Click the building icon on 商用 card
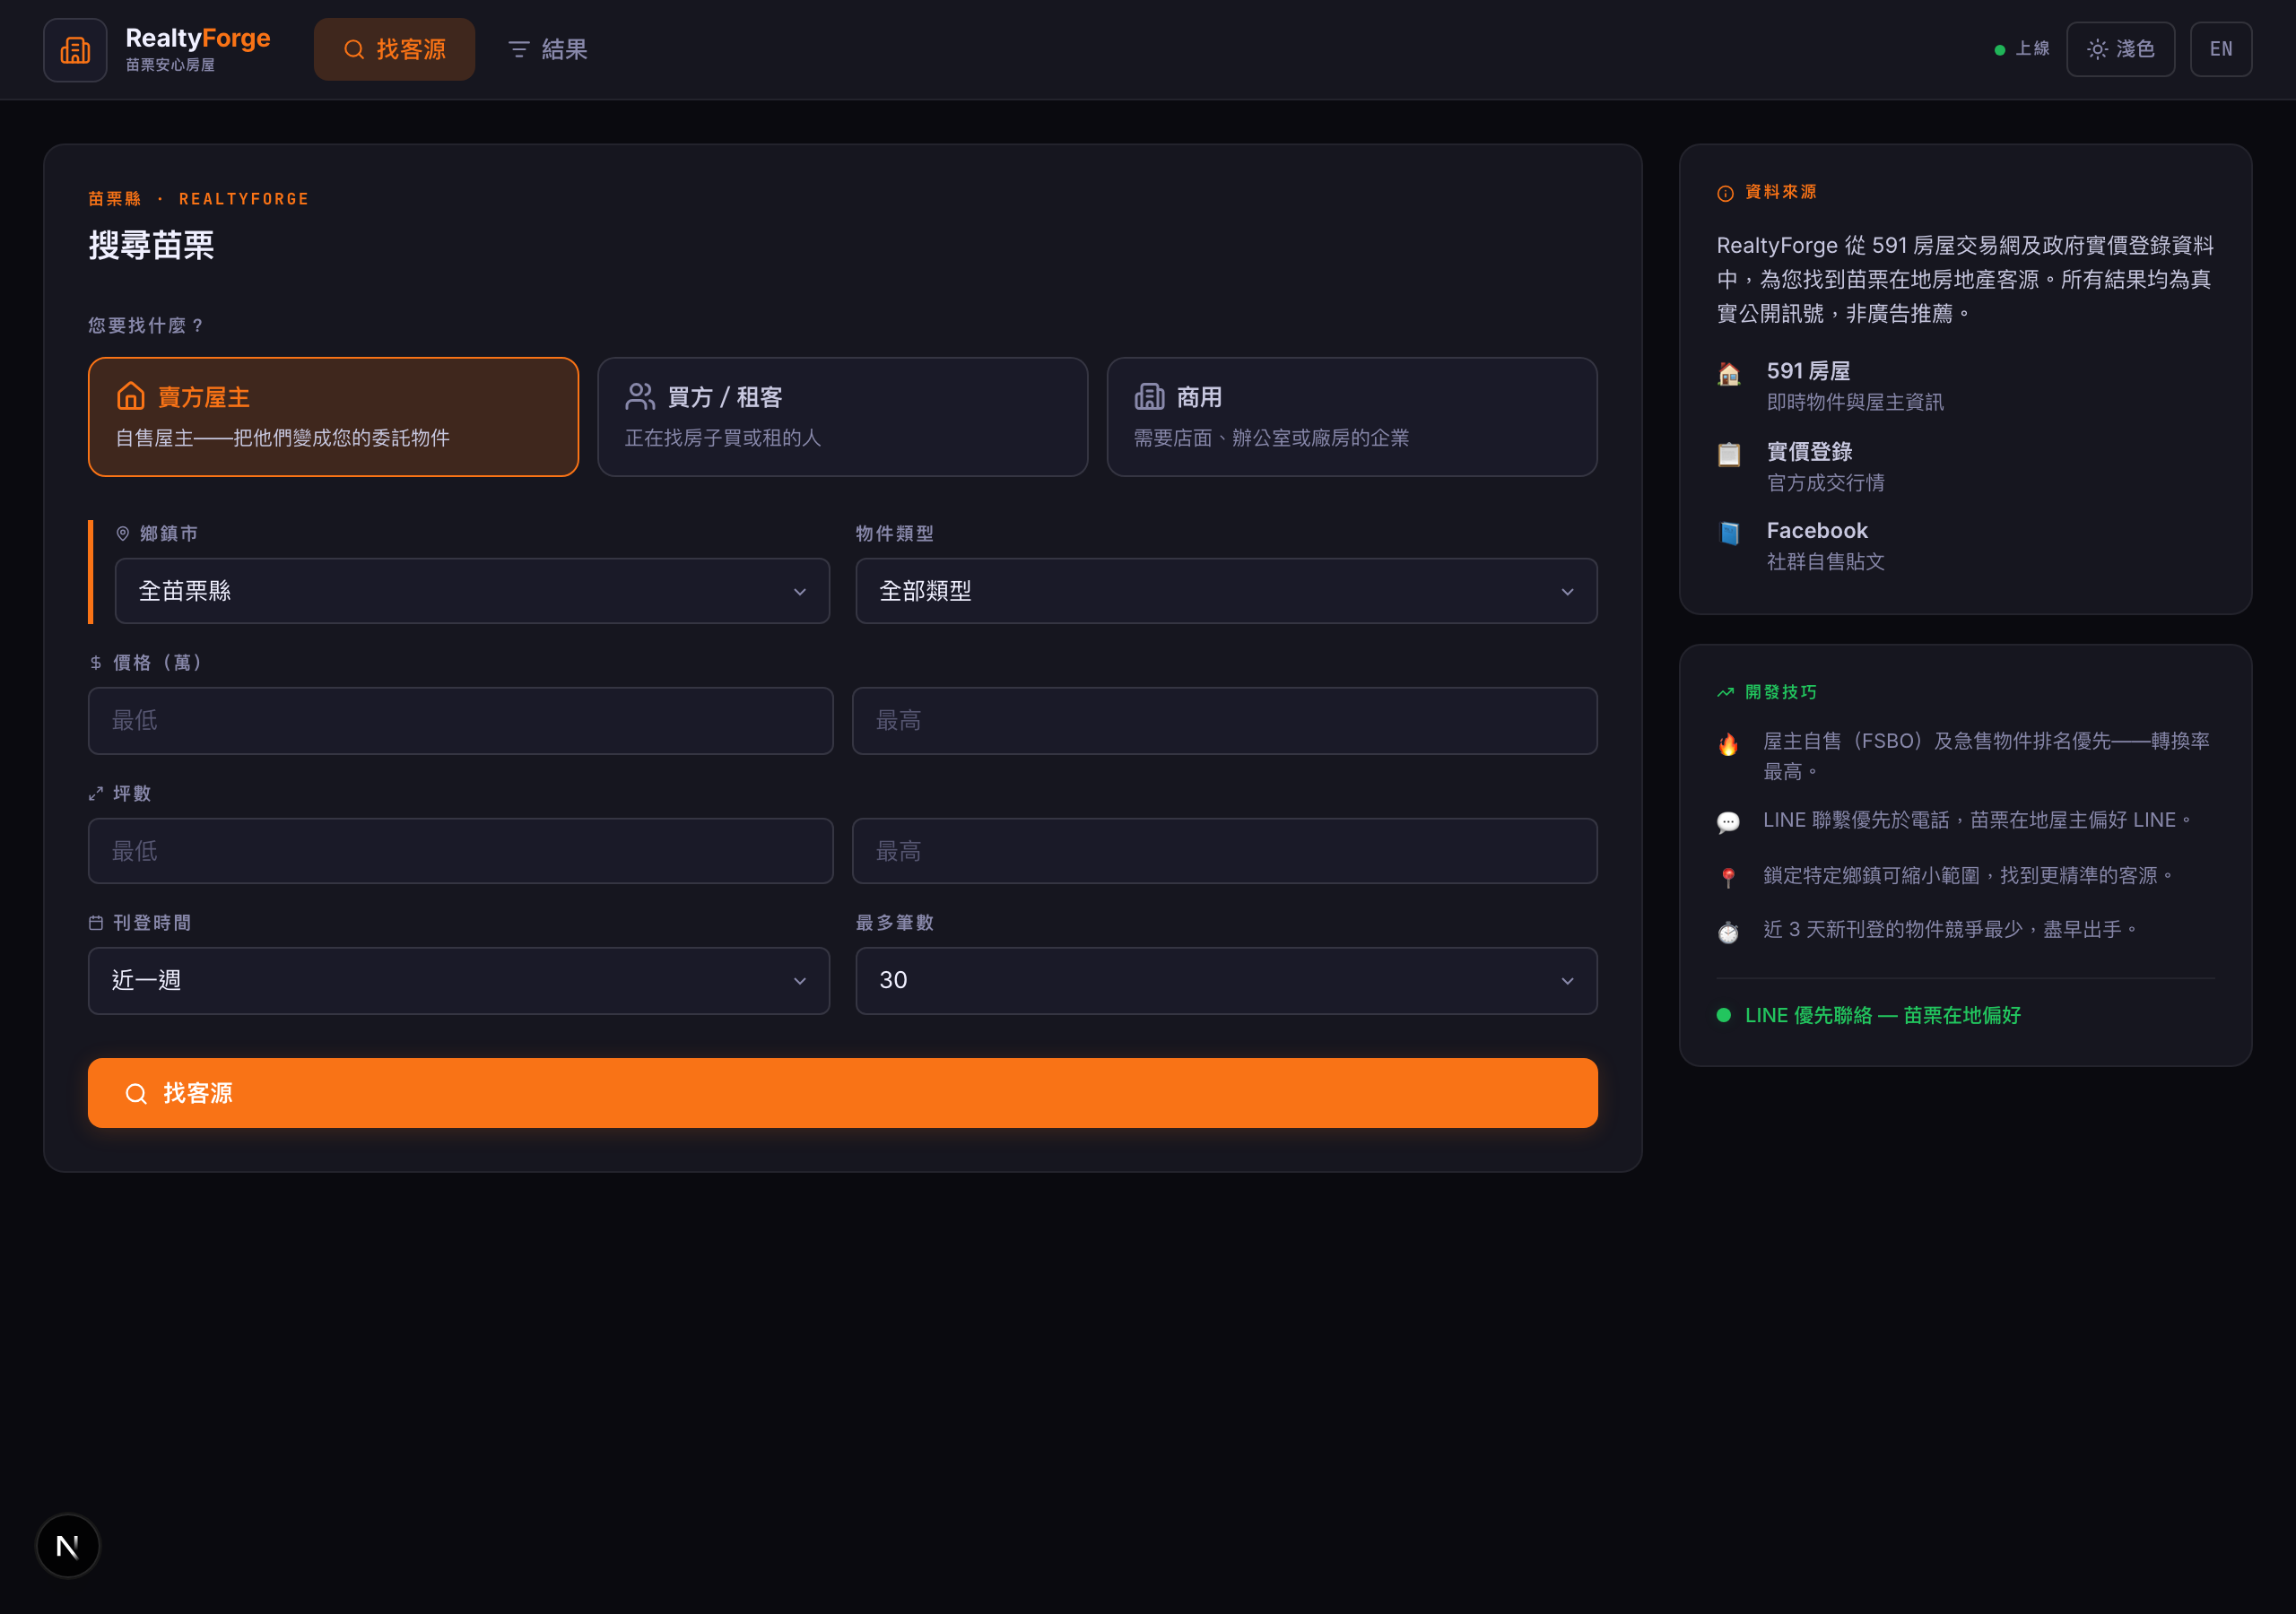The width and height of the screenshot is (2296, 1614). (1149, 396)
